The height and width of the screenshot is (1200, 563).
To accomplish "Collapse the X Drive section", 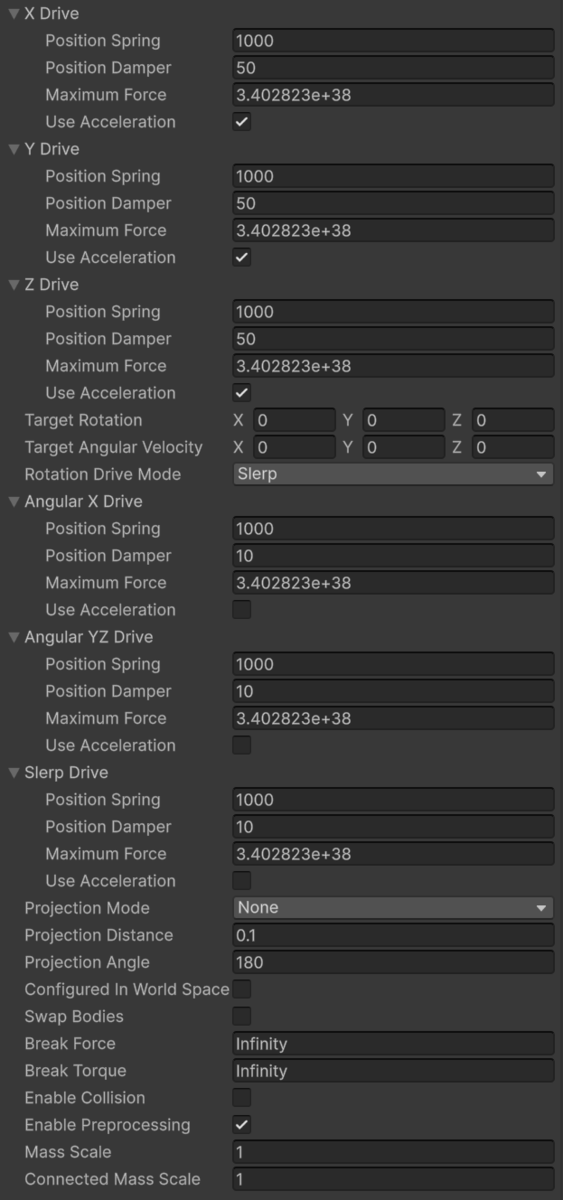I will (x=14, y=14).
